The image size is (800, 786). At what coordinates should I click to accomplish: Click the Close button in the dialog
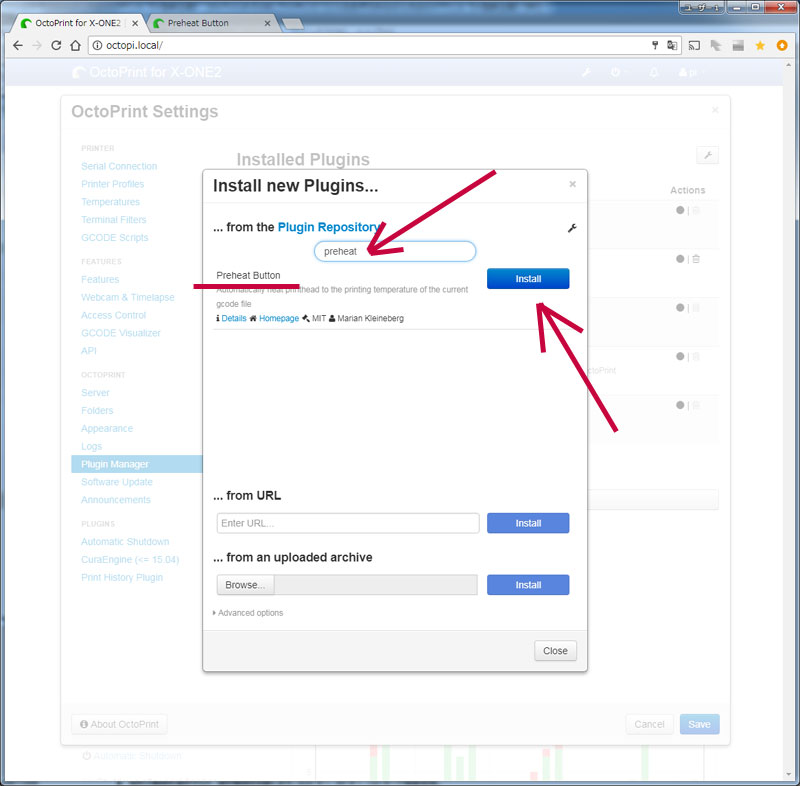point(556,651)
